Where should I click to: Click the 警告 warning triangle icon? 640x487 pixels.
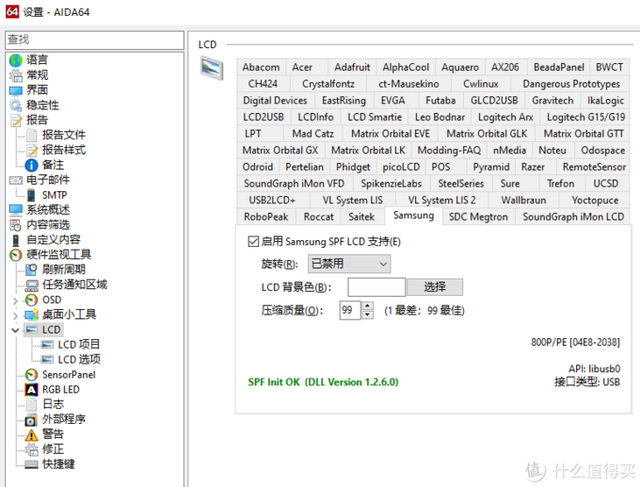click(x=31, y=435)
